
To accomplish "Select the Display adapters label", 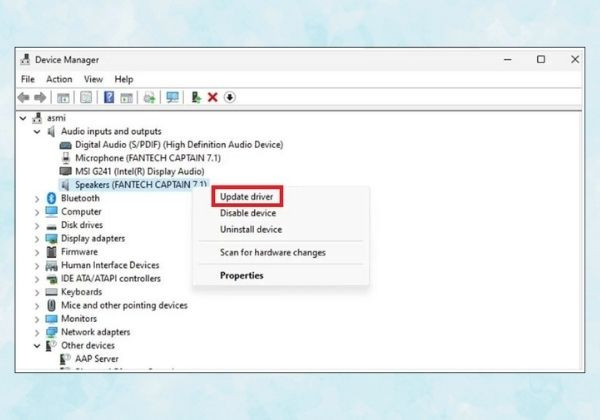I will tap(93, 238).
